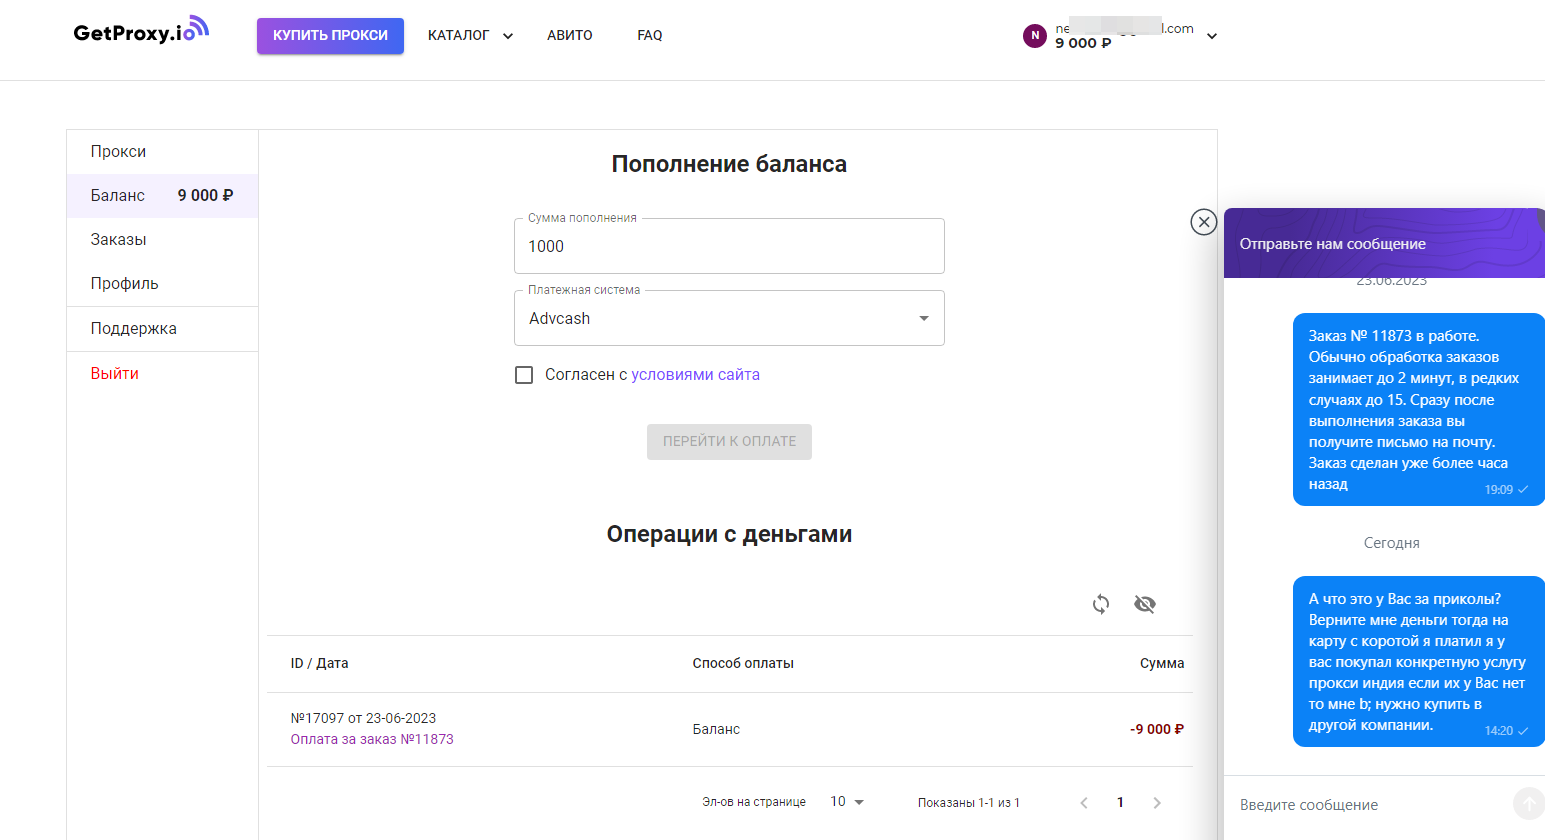Expand the Каталог menu

point(470,35)
